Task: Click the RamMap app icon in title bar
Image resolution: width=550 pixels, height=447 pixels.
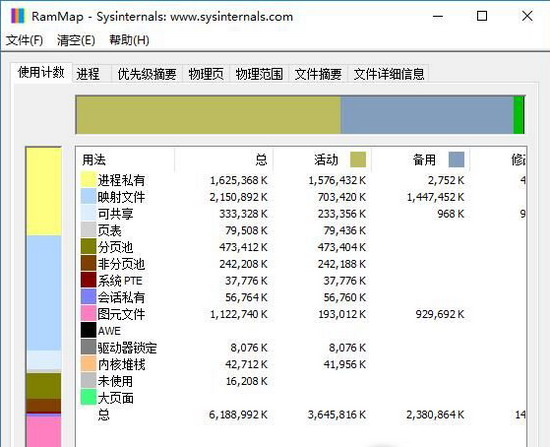Action: coord(18,16)
